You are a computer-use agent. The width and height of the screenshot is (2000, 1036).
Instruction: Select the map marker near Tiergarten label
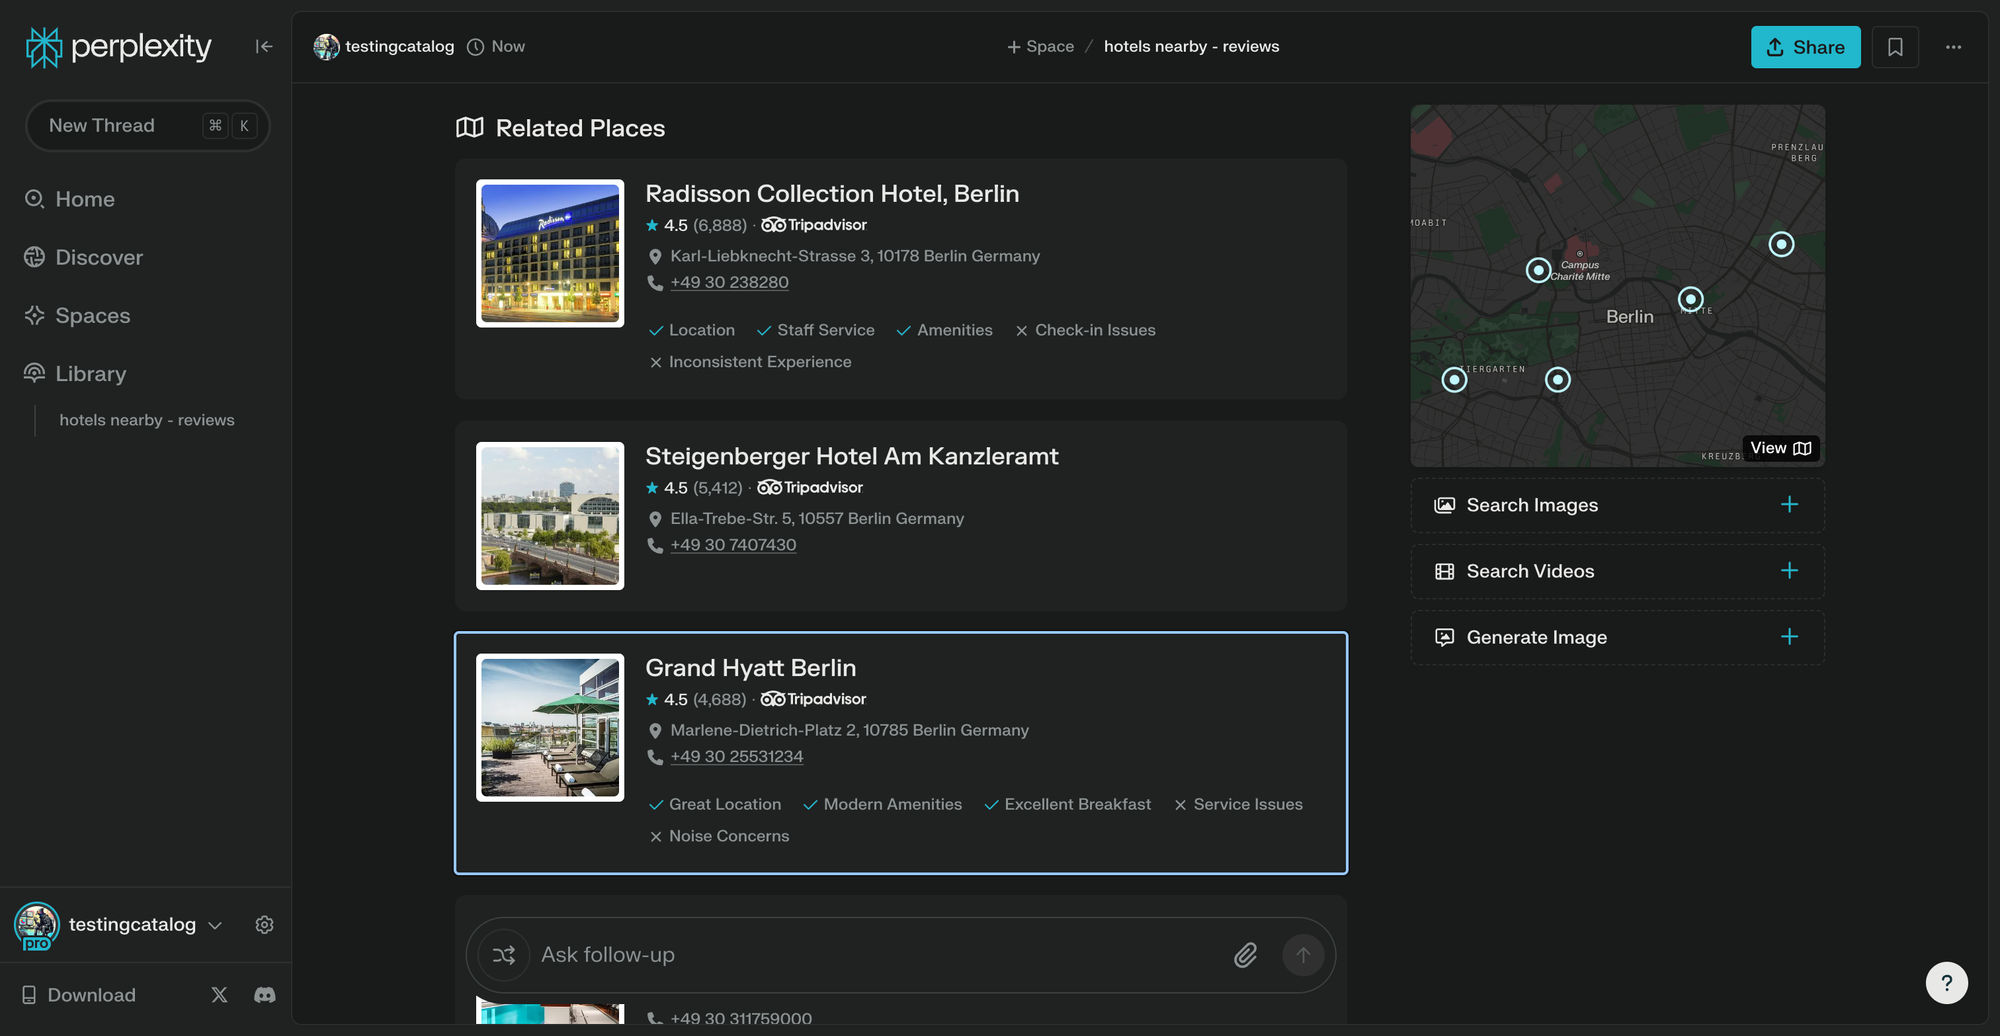tap(1454, 380)
